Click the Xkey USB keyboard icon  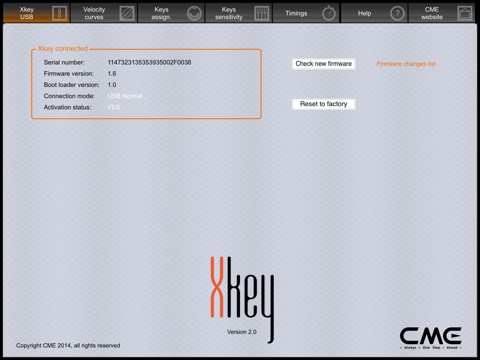point(59,13)
